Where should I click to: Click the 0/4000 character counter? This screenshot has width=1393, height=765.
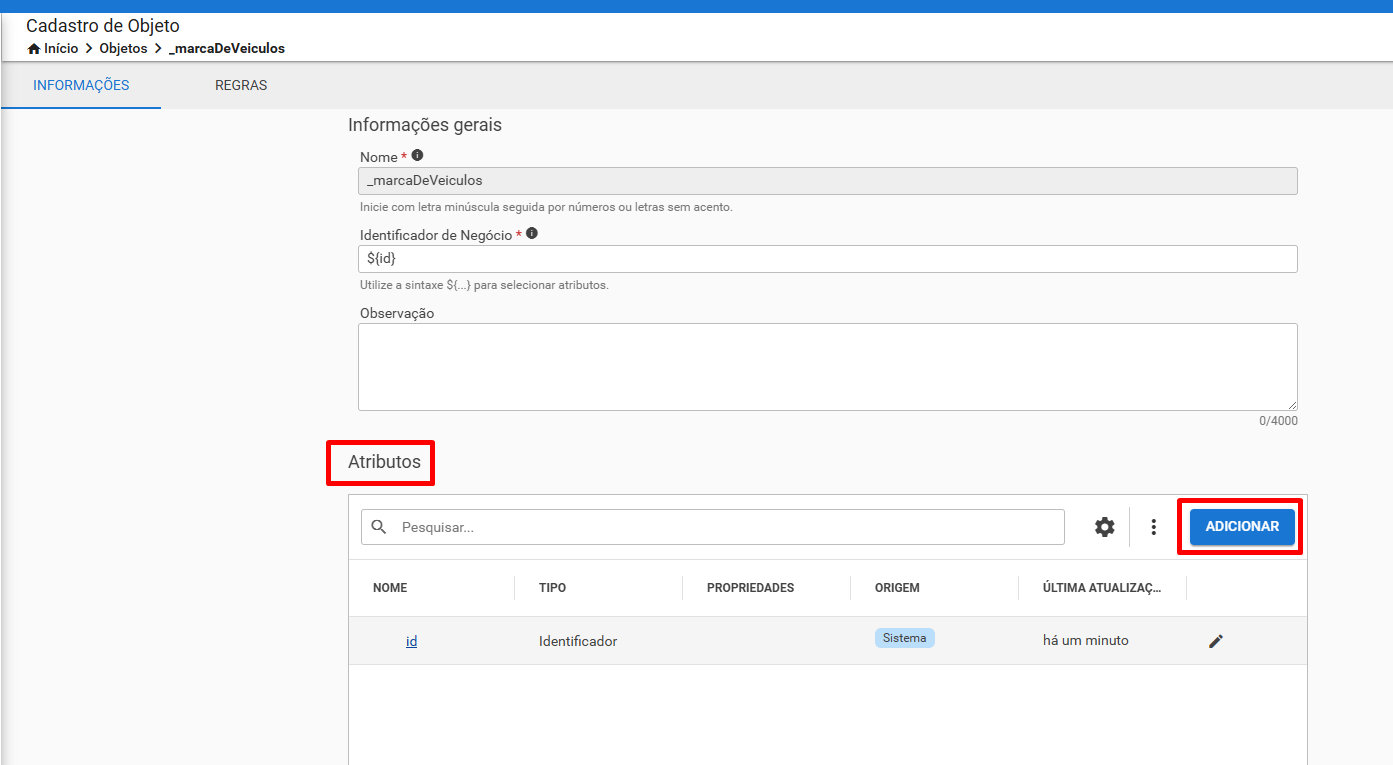click(x=1278, y=421)
